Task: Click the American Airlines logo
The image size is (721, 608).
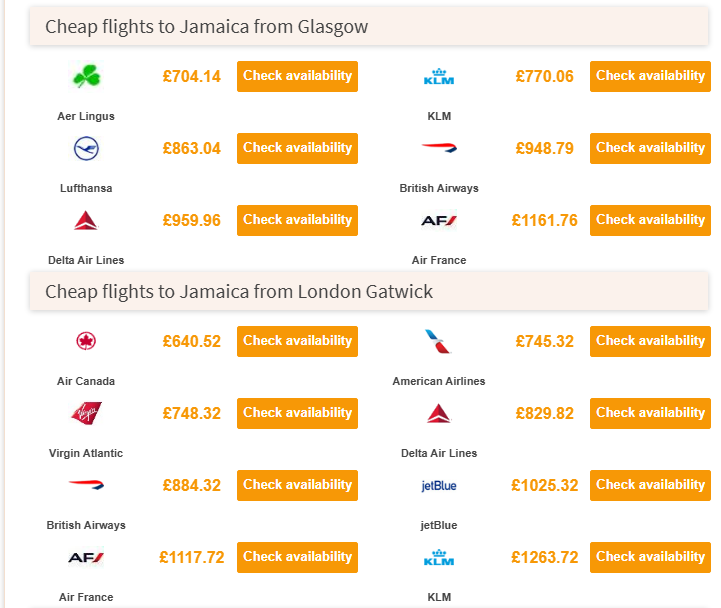Action: coord(439,341)
